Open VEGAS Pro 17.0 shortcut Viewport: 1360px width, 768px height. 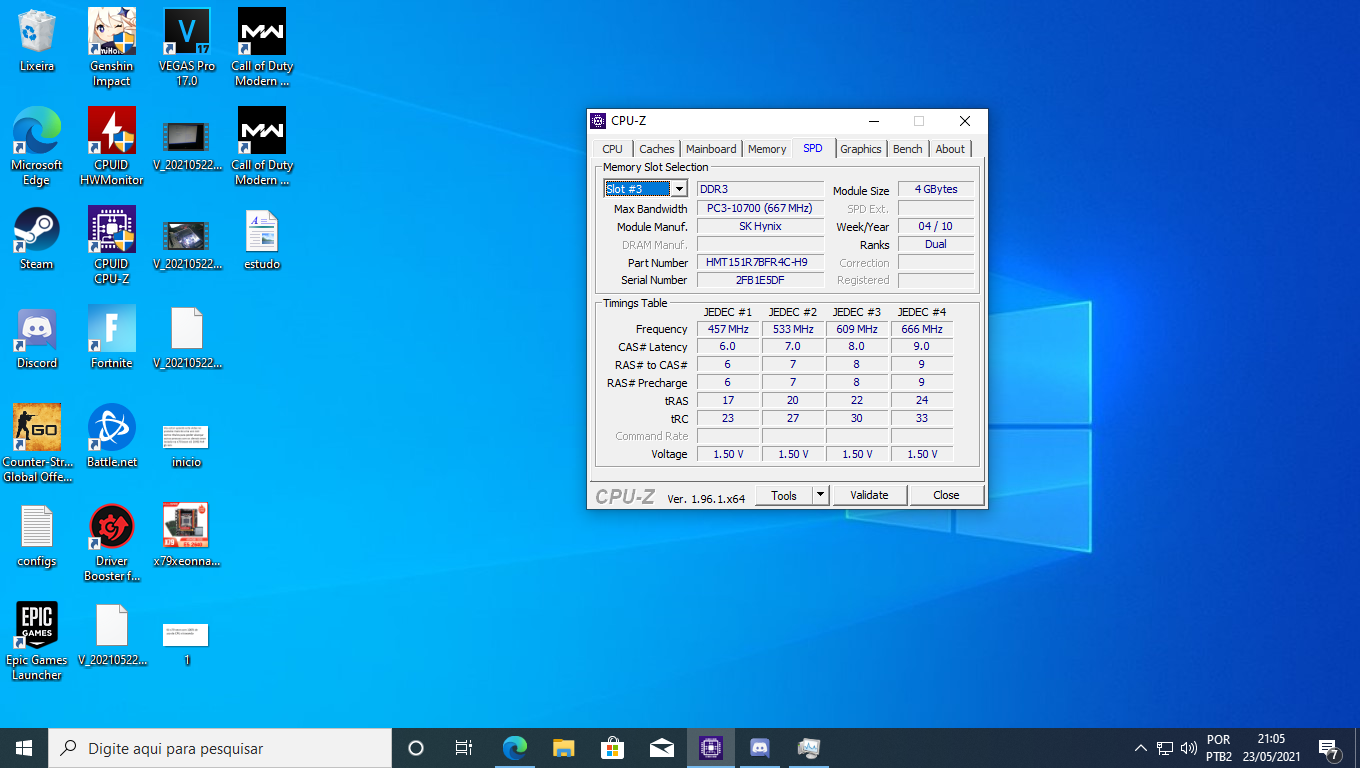(187, 47)
